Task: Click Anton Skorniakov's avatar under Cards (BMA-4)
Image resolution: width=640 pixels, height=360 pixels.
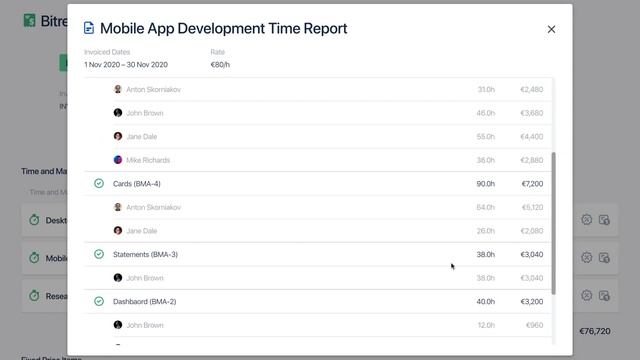Action: pyautogui.click(x=118, y=207)
